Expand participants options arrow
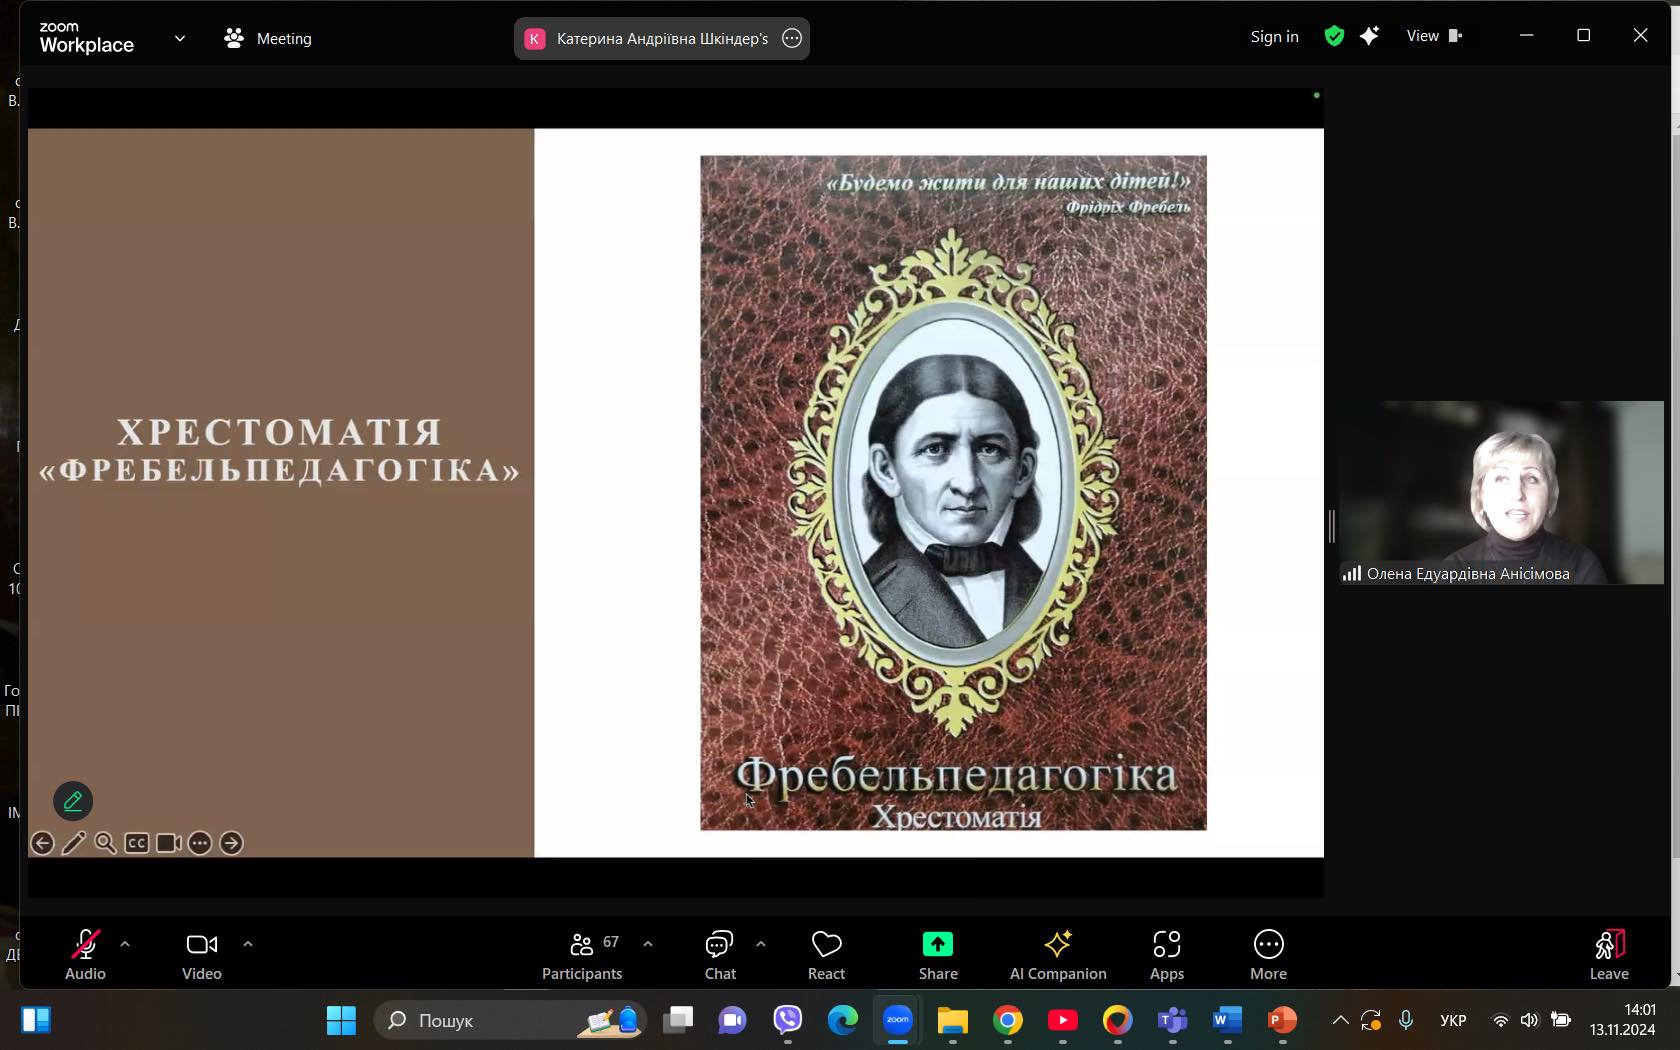1680x1050 pixels. point(648,943)
